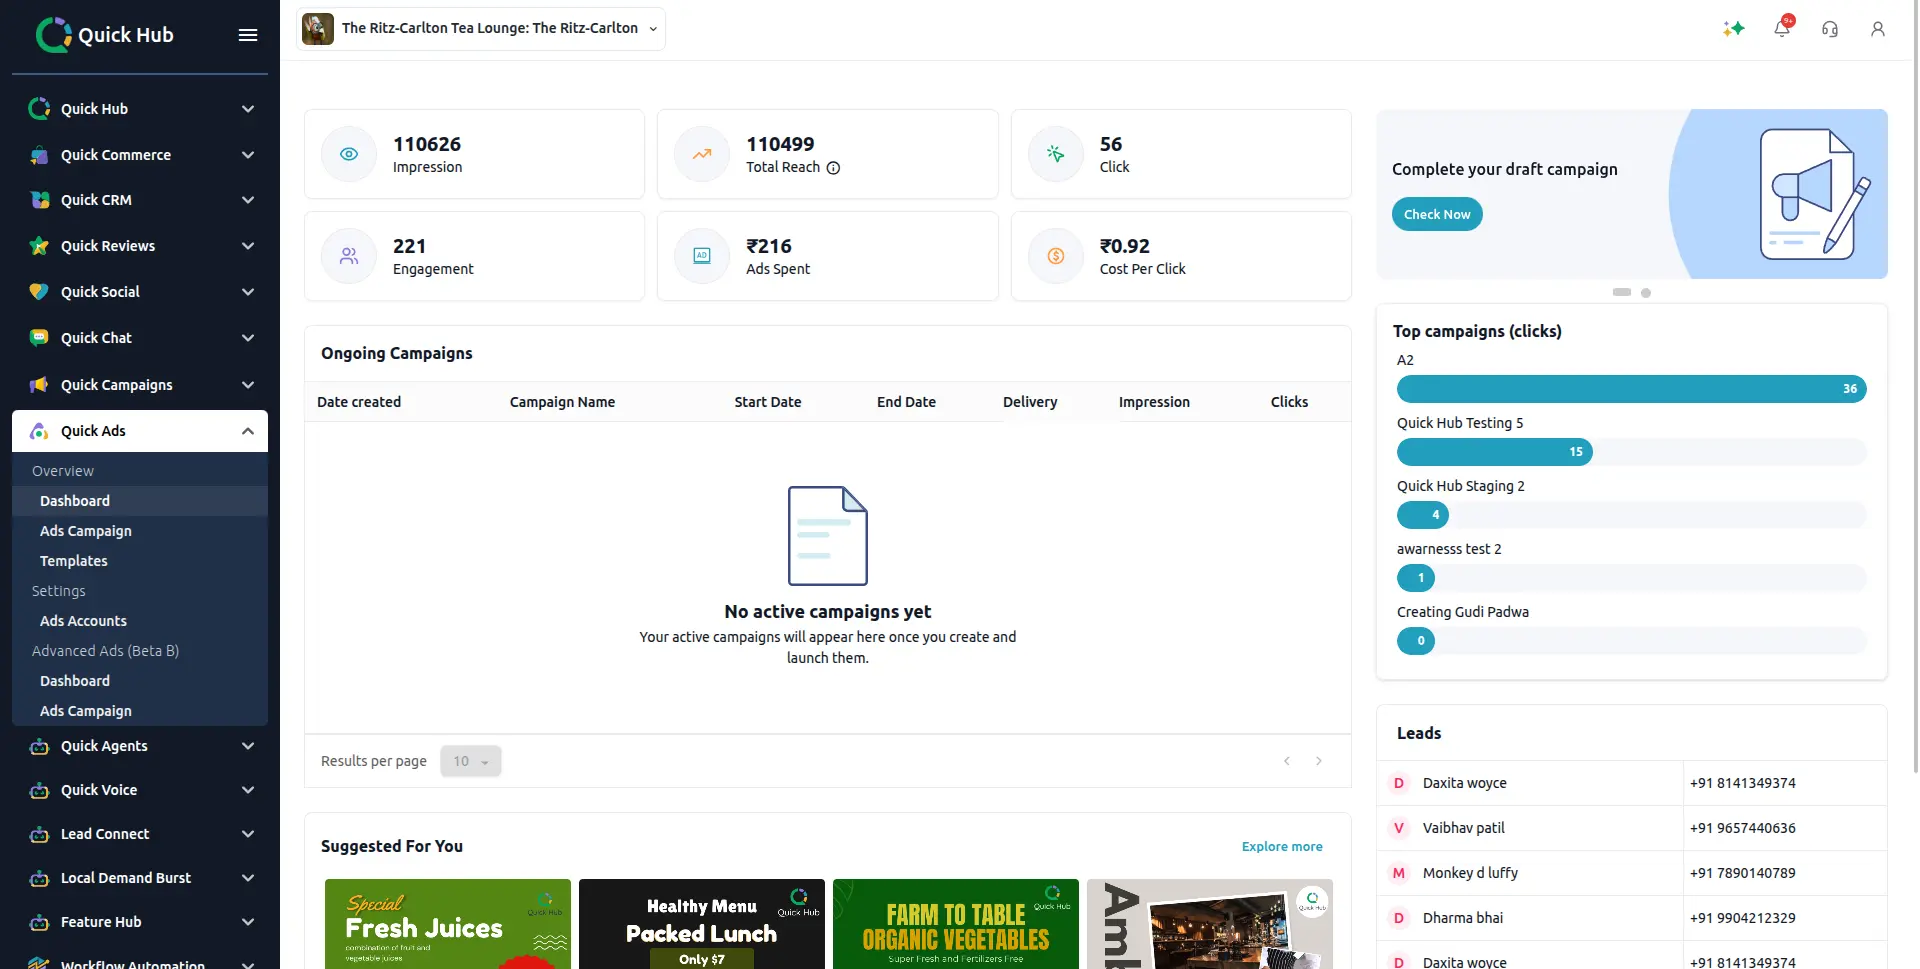Open the notifications bell

[x=1782, y=29]
